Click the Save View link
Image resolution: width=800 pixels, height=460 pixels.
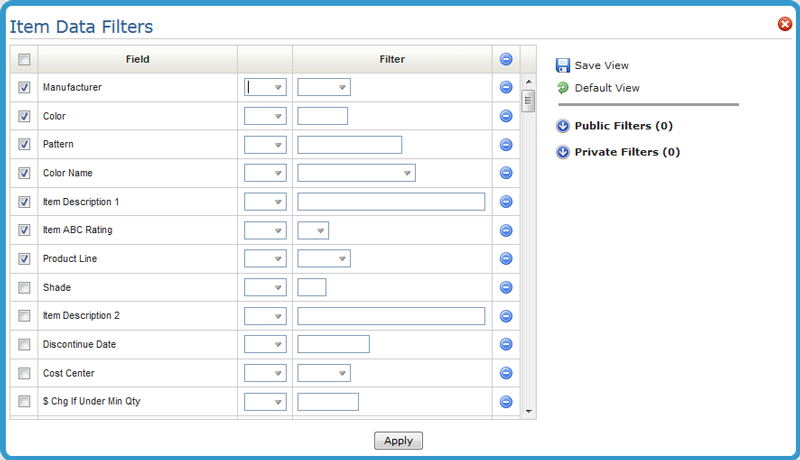601,65
